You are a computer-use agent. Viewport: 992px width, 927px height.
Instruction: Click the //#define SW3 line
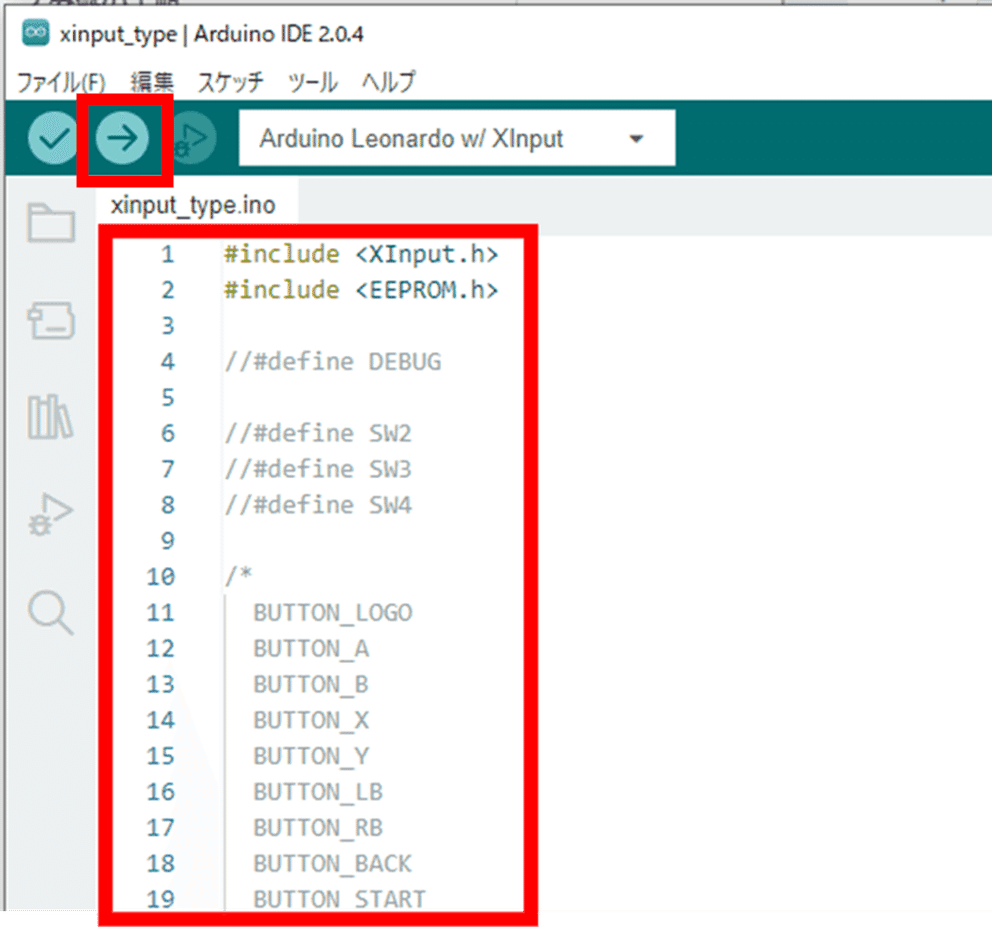[x=318, y=469]
